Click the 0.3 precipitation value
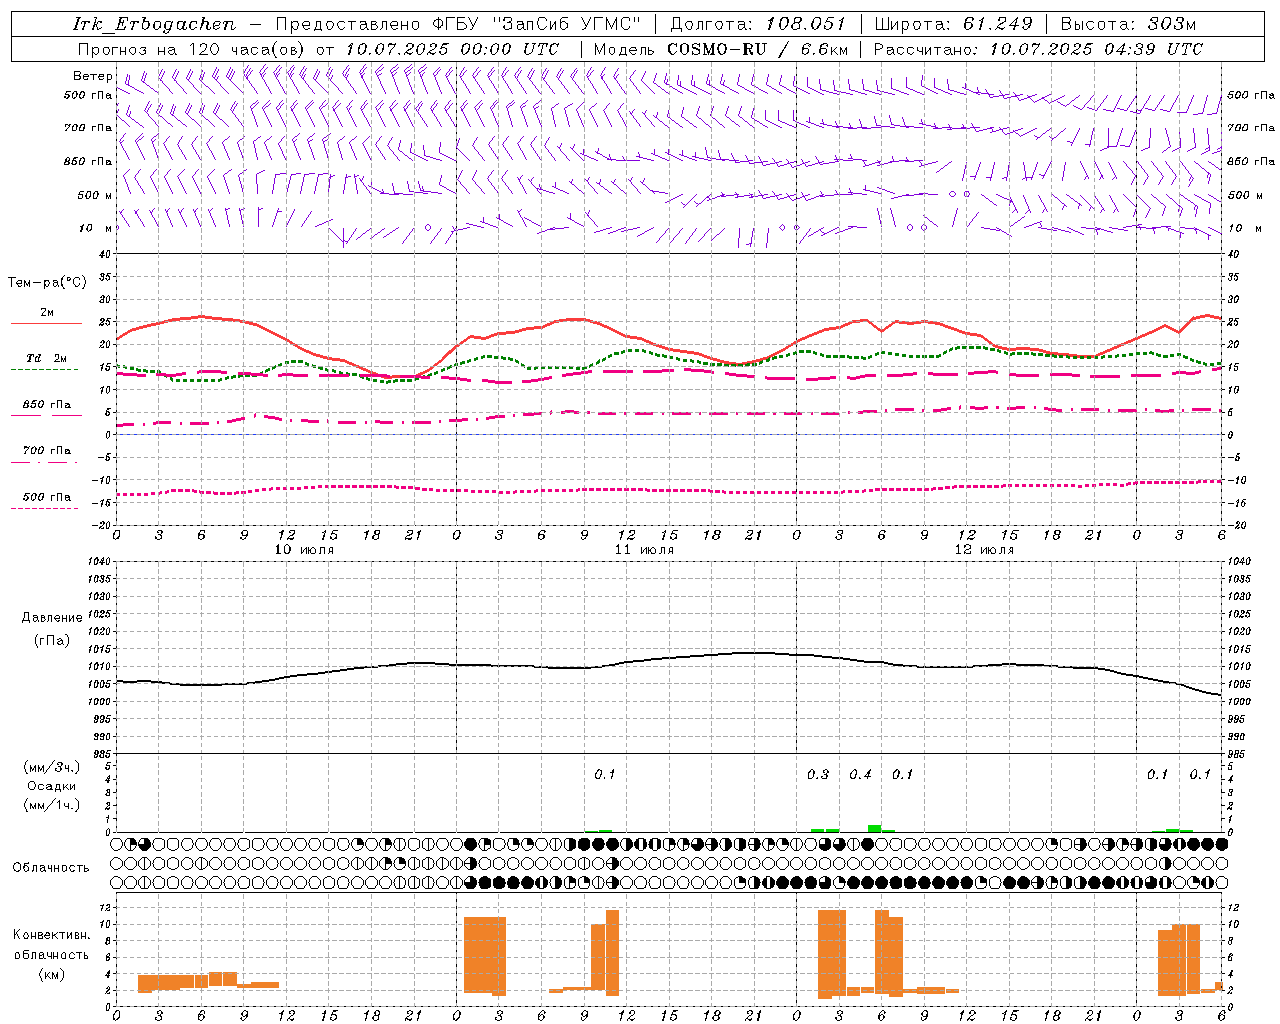 [x=818, y=774]
